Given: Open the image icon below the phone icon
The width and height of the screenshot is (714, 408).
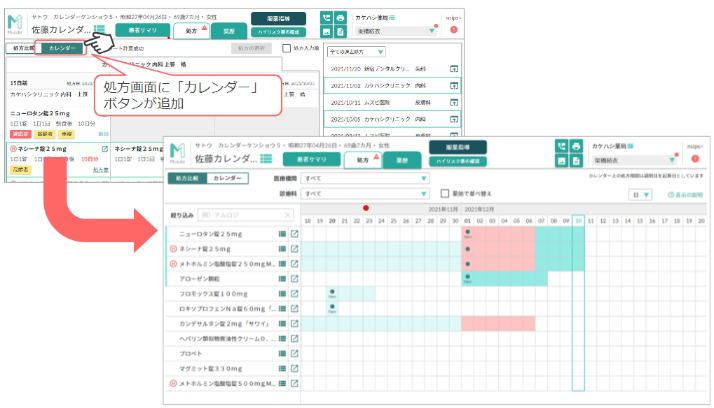Looking at the screenshot, I should pos(561,161).
